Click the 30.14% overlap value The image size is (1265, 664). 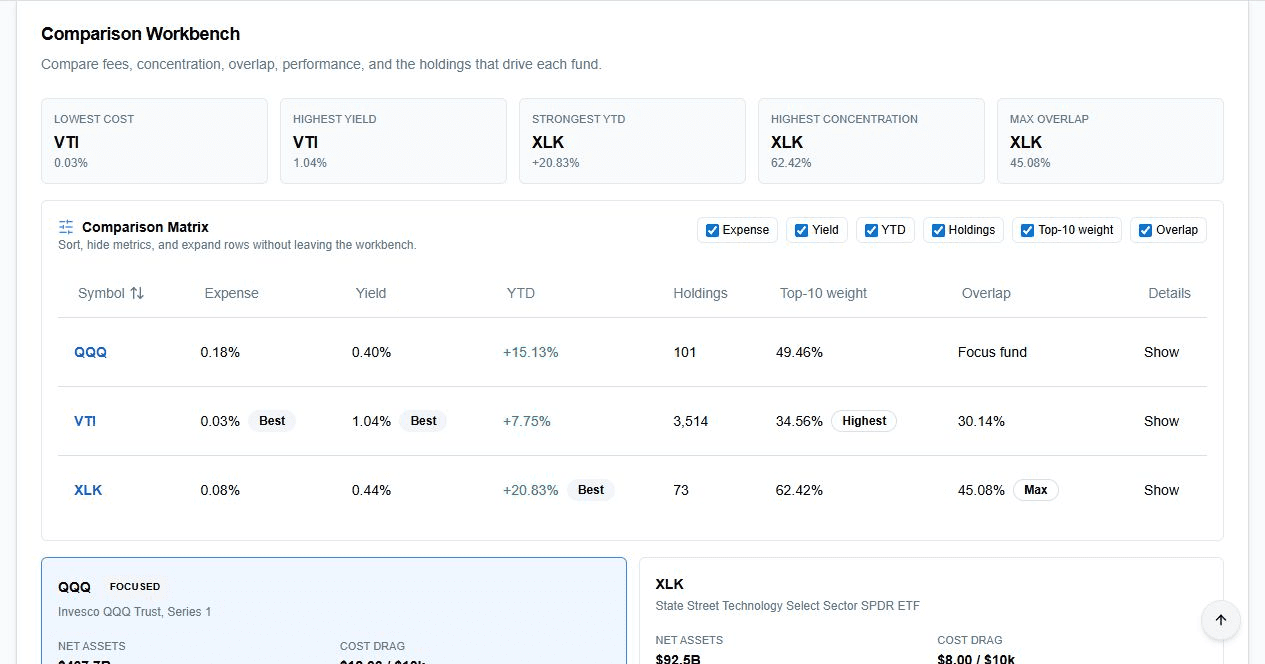(x=981, y=421)
